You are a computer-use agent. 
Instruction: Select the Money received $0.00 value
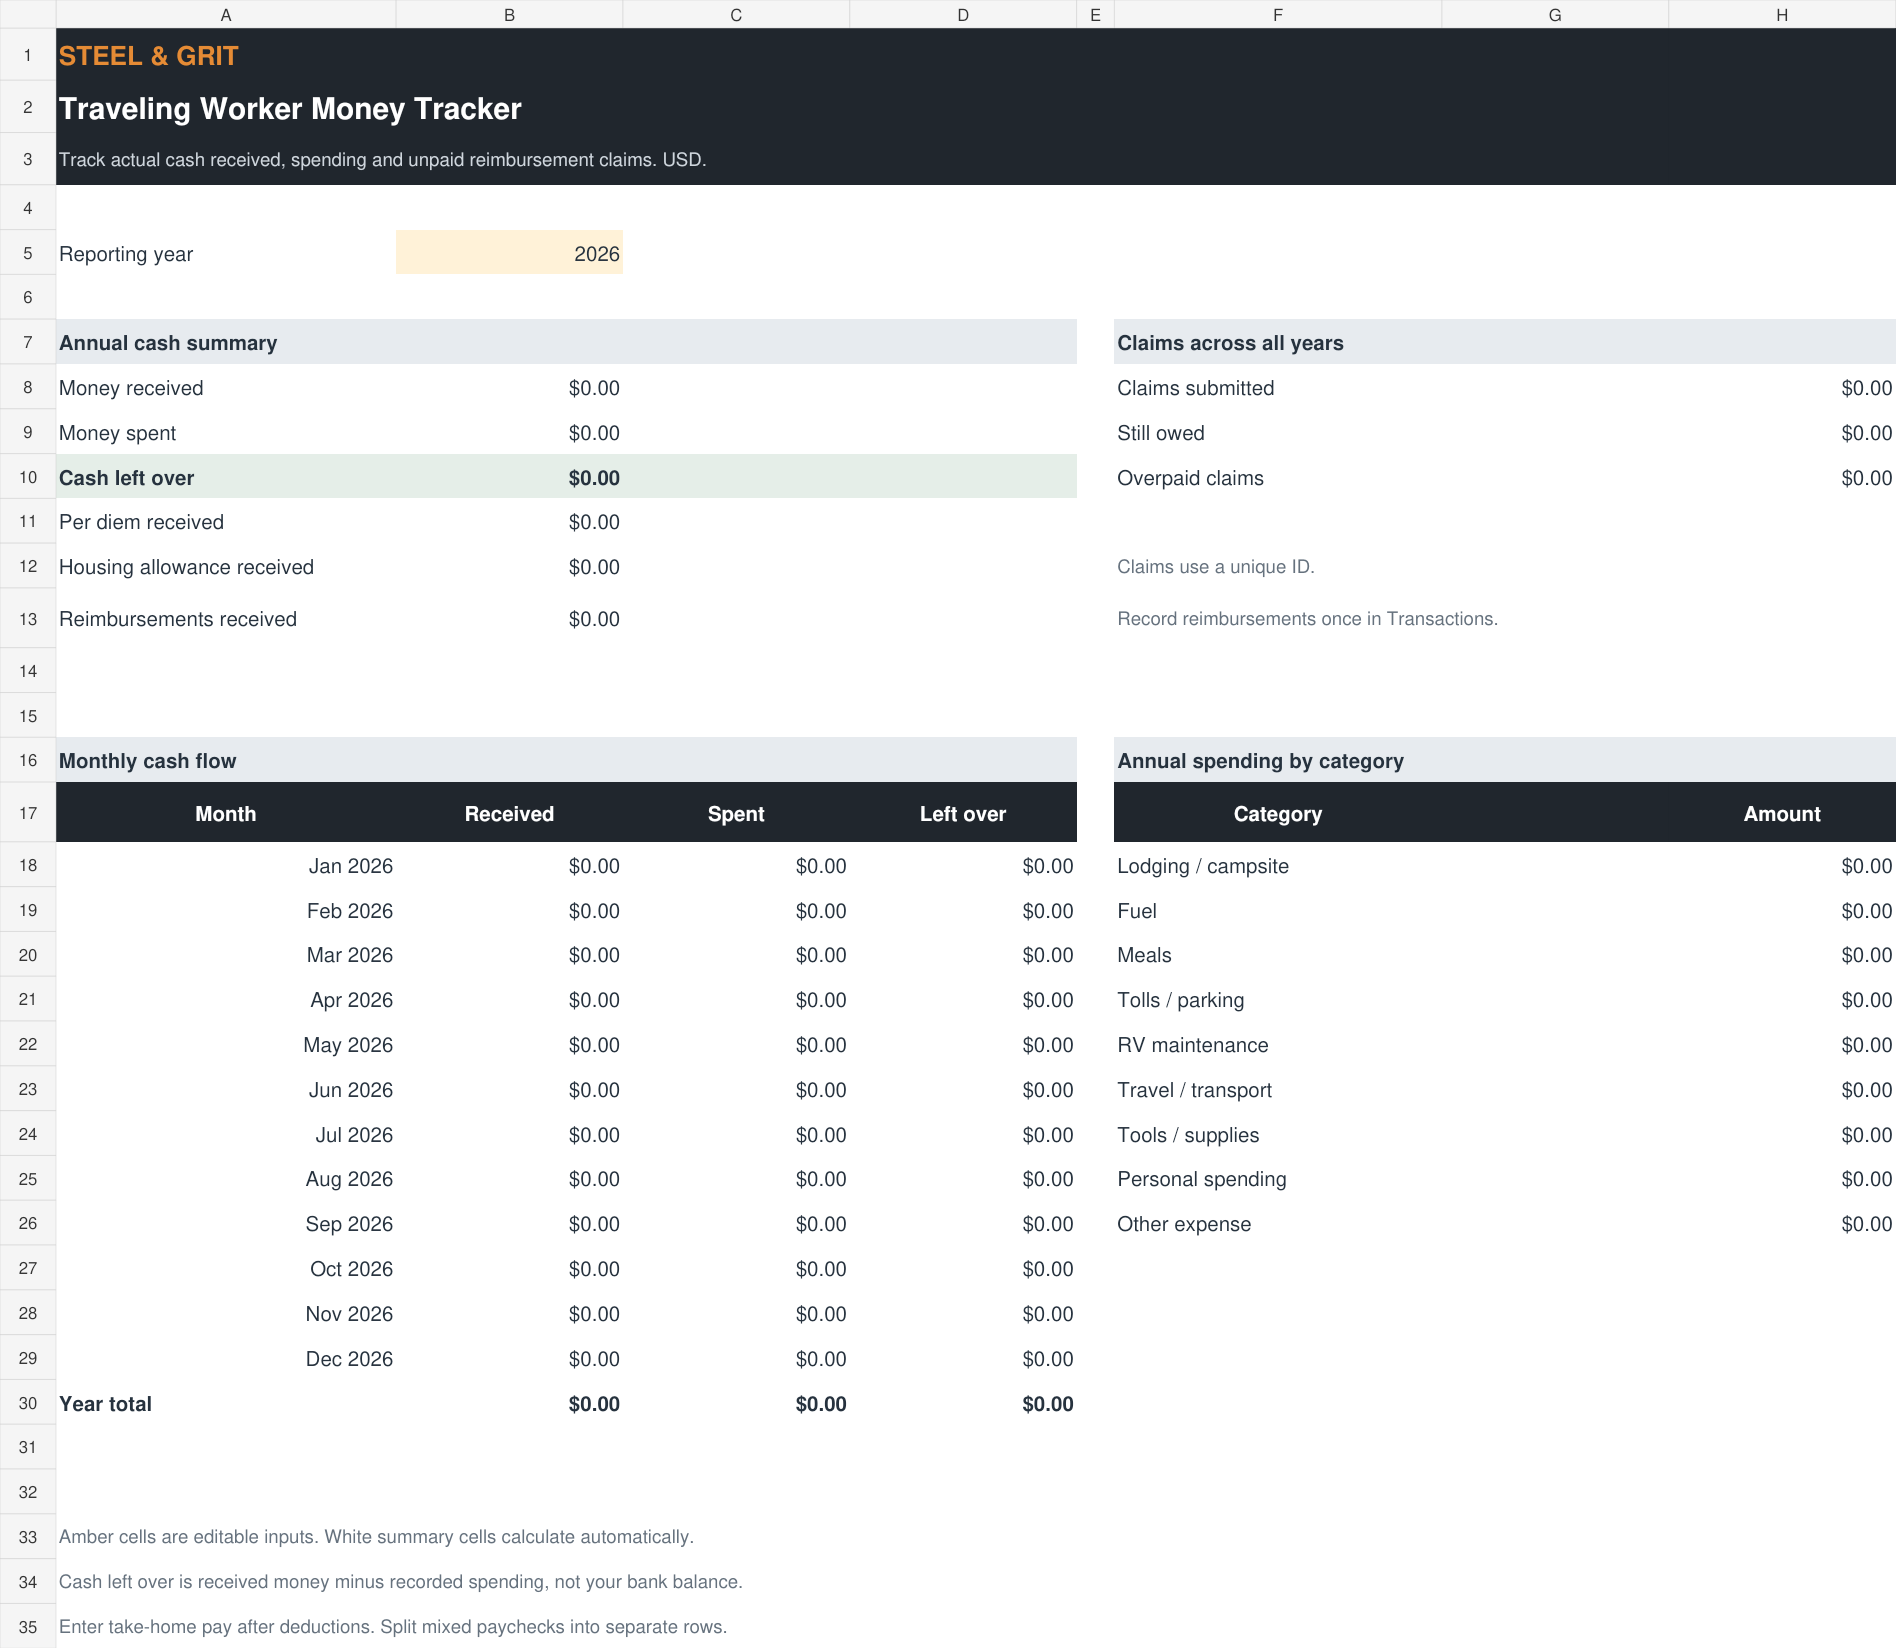coord(594,388)
